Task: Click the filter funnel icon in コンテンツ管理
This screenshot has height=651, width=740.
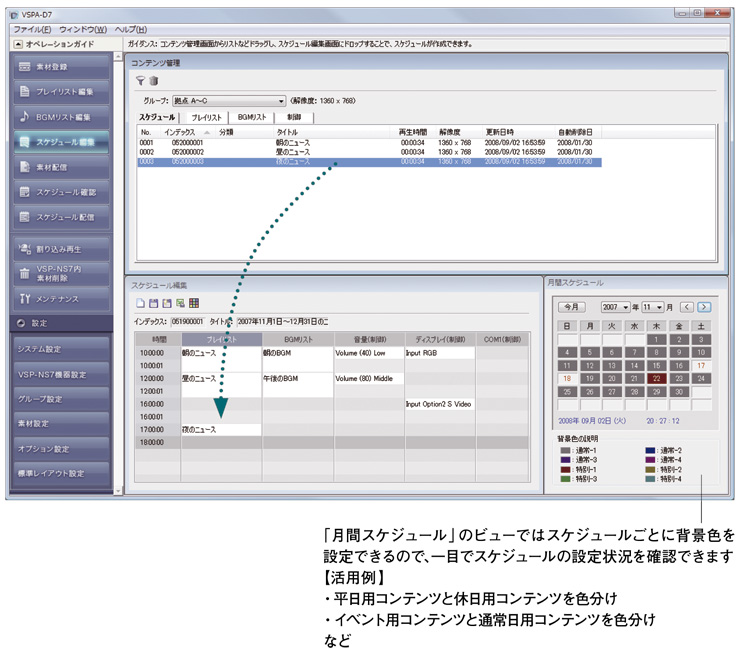Action: coord(141,81)
